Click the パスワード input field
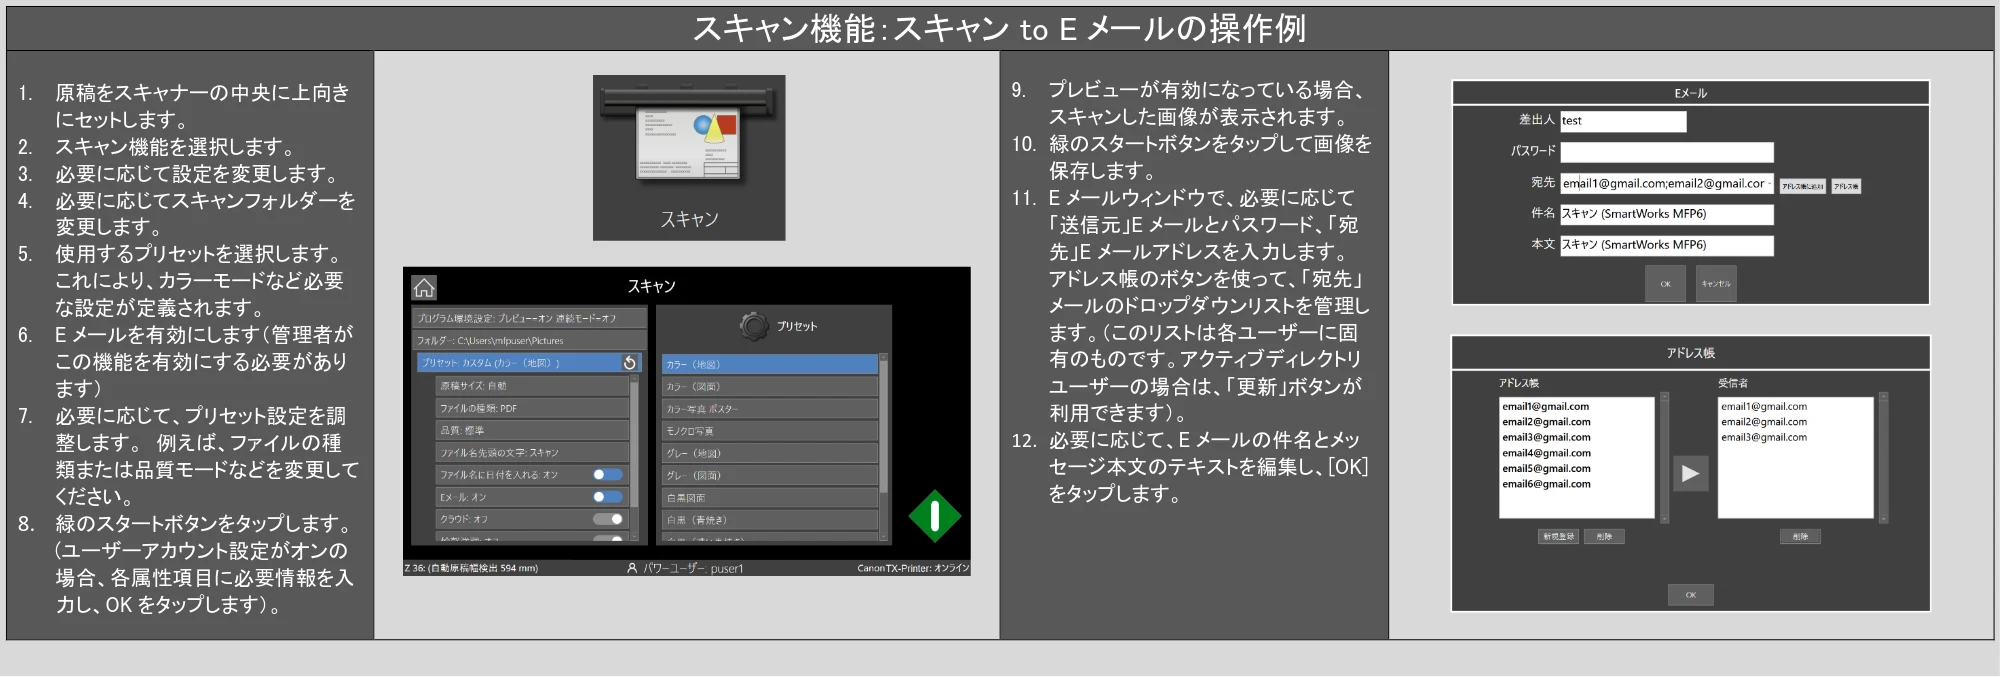The image size is (2000, 677). (1667, 152)
